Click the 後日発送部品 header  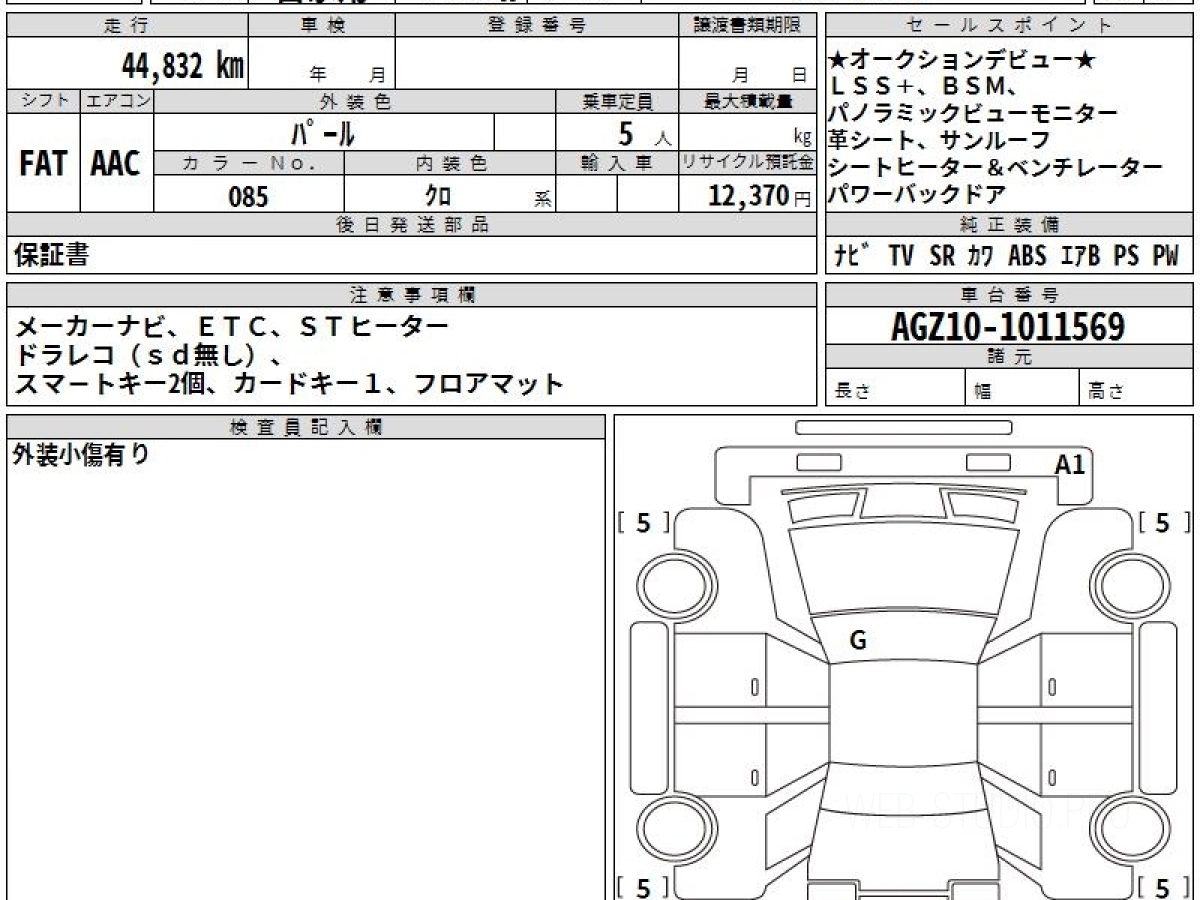click(x=412, y=224)
